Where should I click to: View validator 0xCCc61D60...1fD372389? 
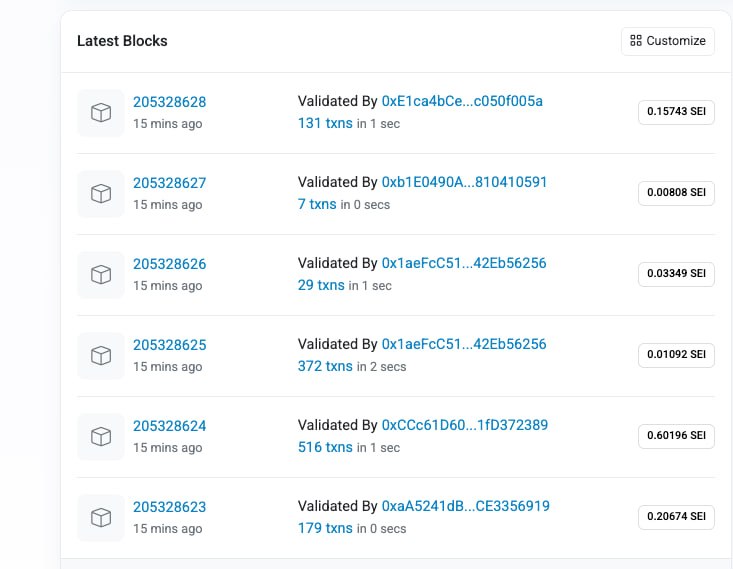[465, 425]
